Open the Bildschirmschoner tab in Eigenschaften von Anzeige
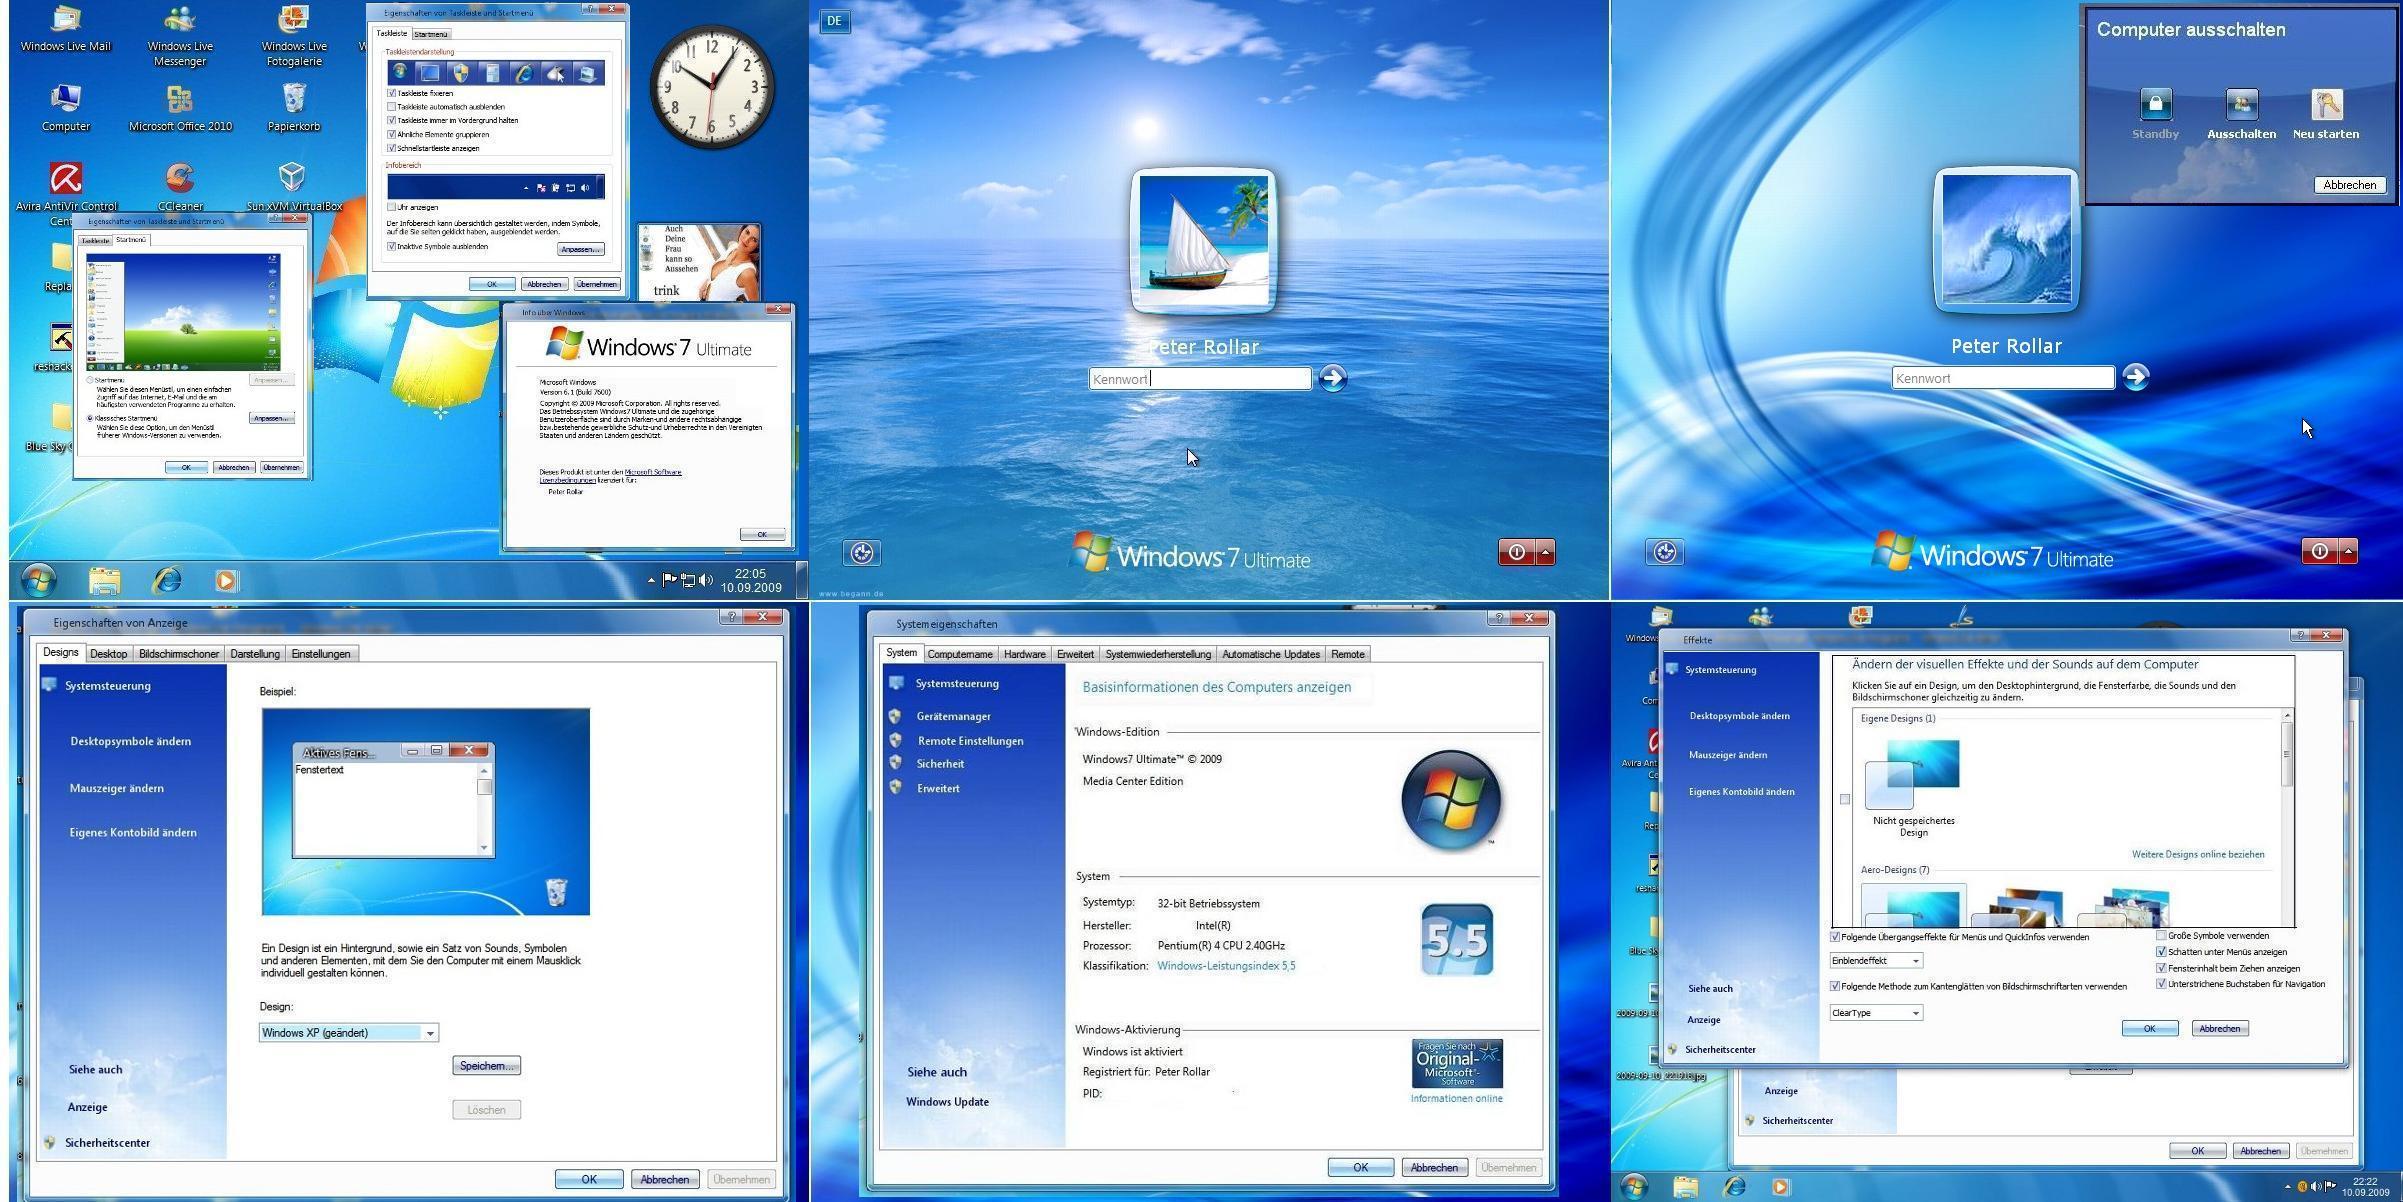Viewport: 2403px width, 1202px height. [179, 653]
